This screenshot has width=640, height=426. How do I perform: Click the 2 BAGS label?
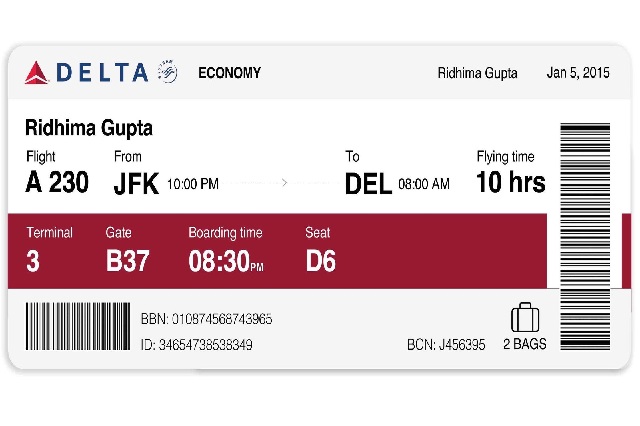click(524, 344)
